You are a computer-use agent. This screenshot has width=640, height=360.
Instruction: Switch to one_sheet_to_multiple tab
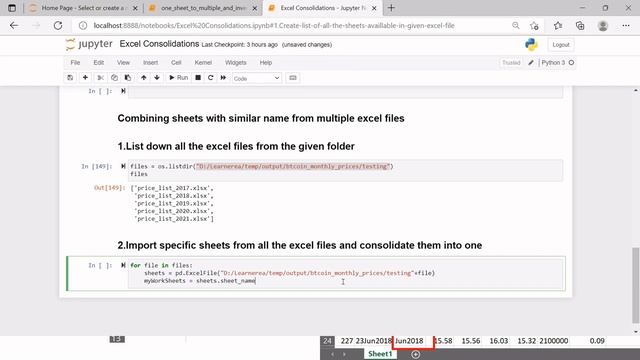point(203,8)
